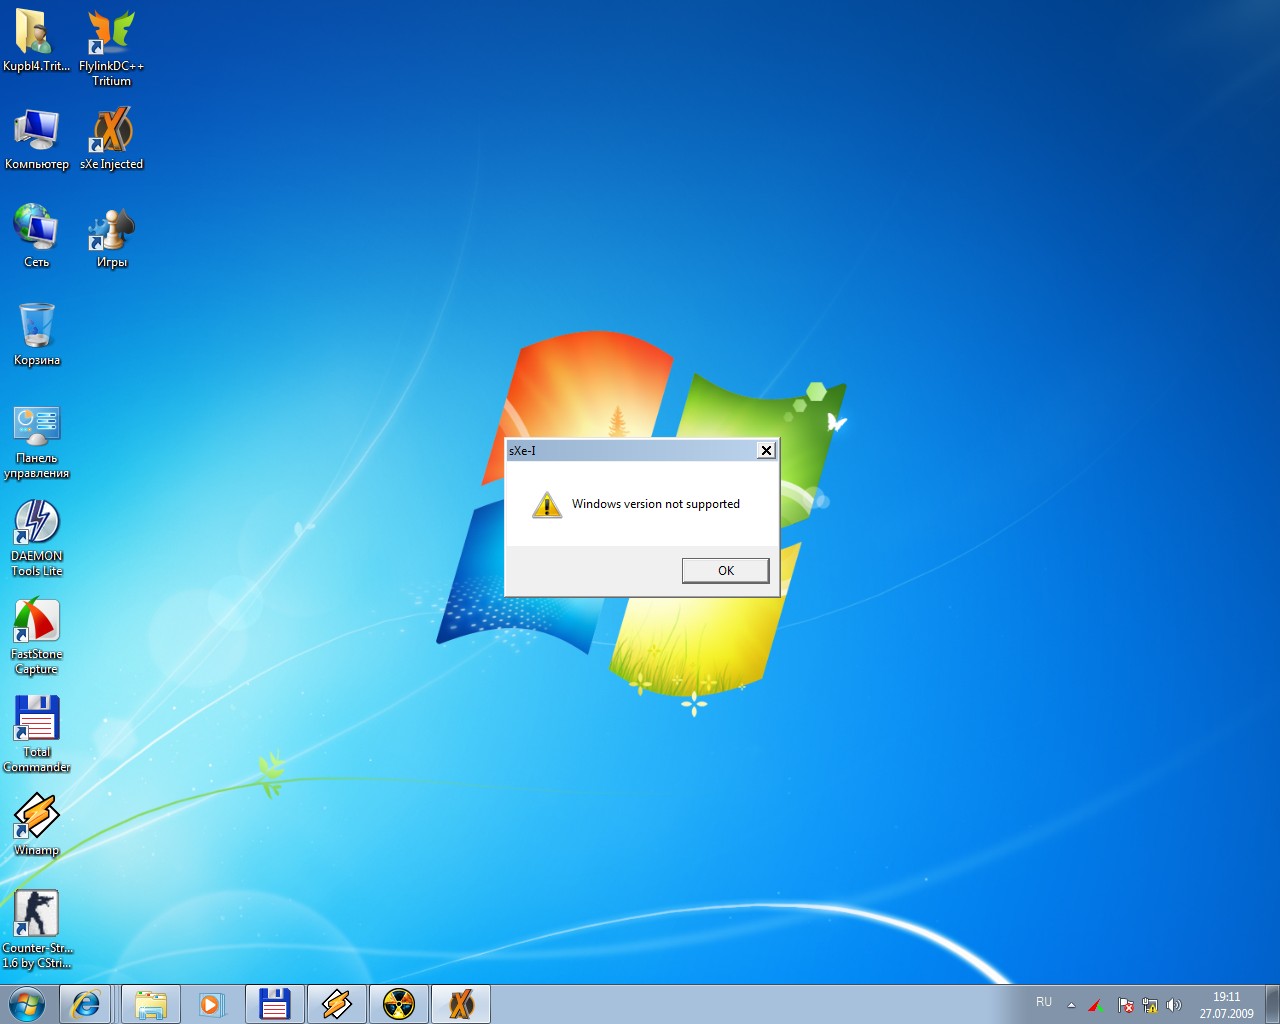Select the Total Commander desktop shortcut

[x=36, y=734]
